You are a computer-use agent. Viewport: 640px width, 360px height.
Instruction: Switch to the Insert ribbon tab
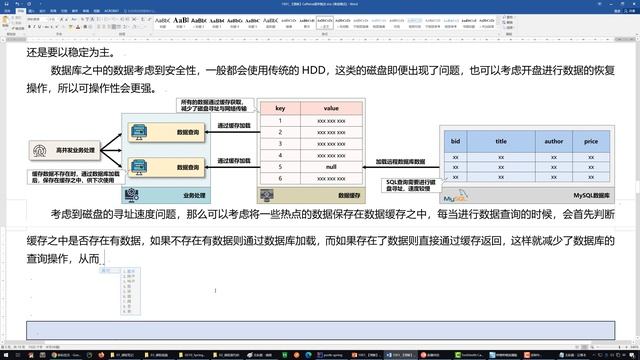(x=31, y=11)
